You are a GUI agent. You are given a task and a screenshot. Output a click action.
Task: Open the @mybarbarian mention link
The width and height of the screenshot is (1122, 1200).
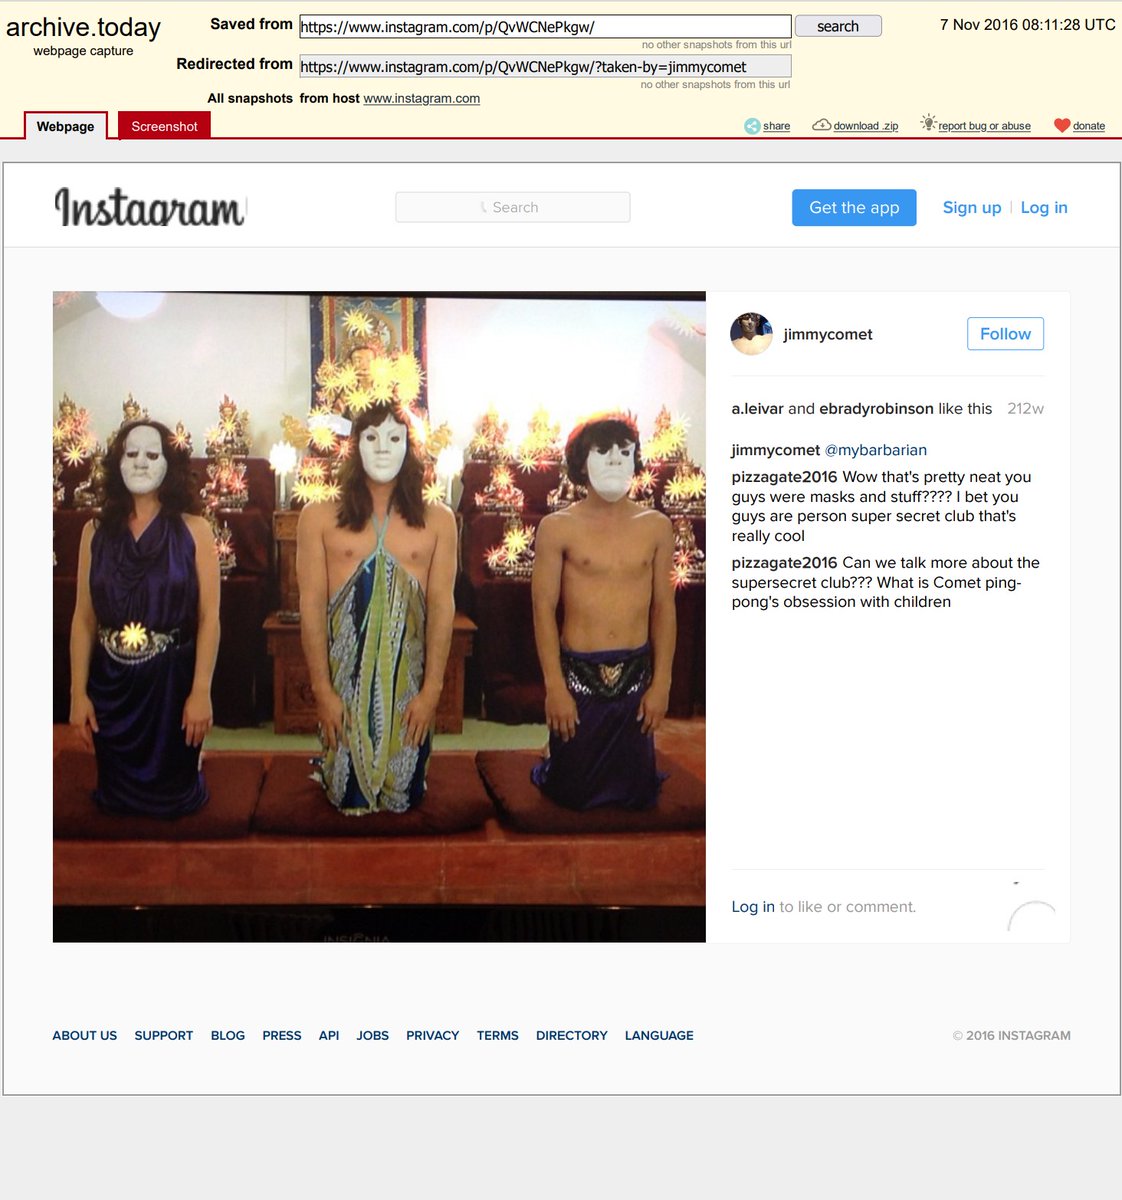click(x=875, y=450)
